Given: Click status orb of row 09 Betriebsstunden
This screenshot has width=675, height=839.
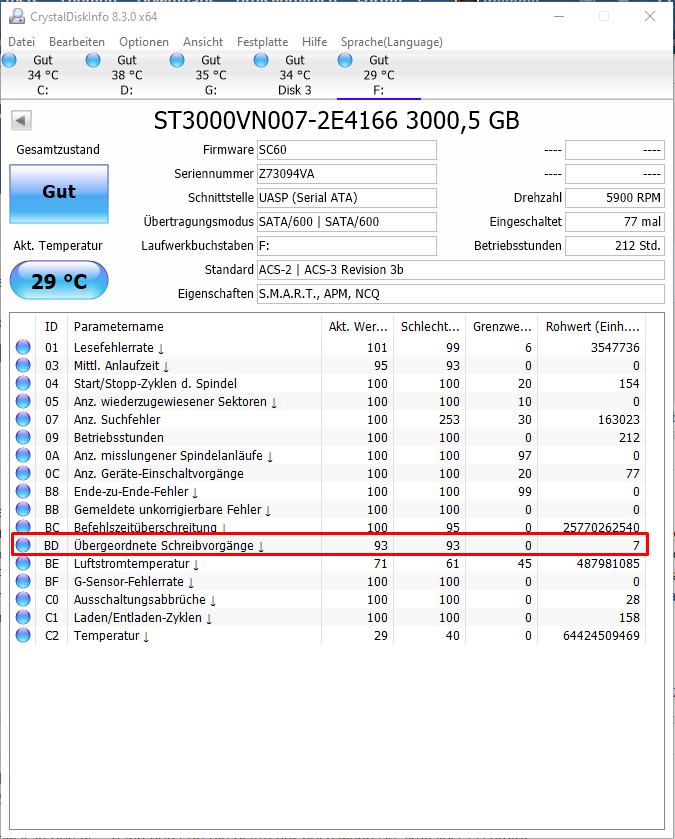Looking at the screenshot, I should coord(23,437).
